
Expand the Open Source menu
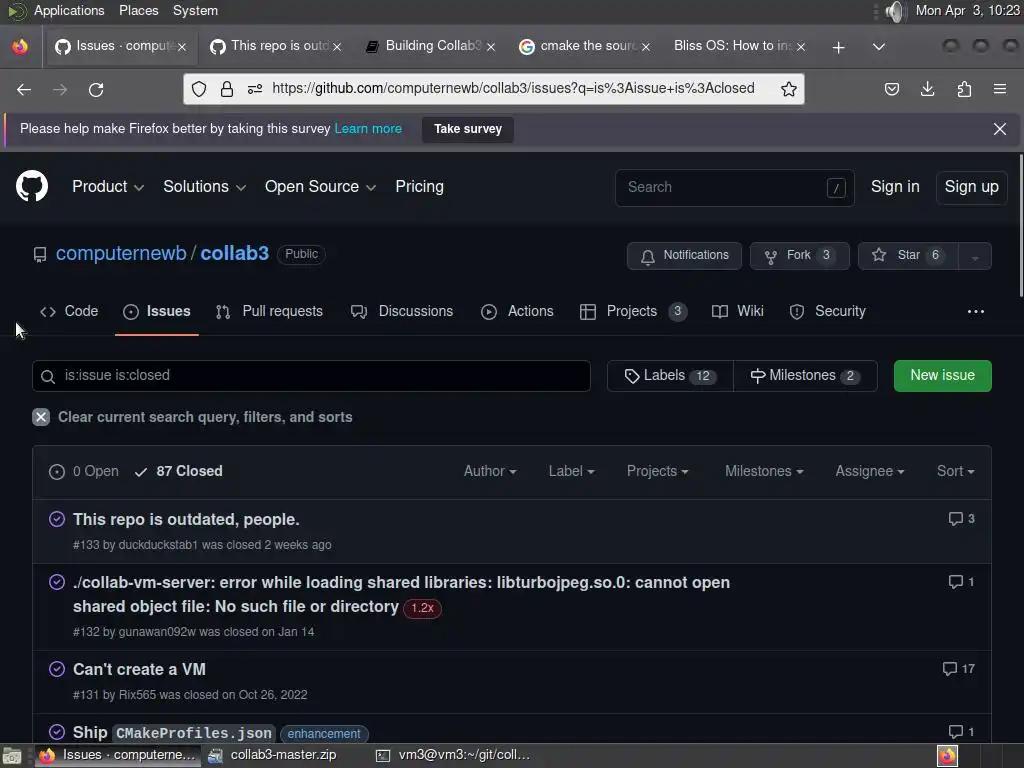[320, 187]
